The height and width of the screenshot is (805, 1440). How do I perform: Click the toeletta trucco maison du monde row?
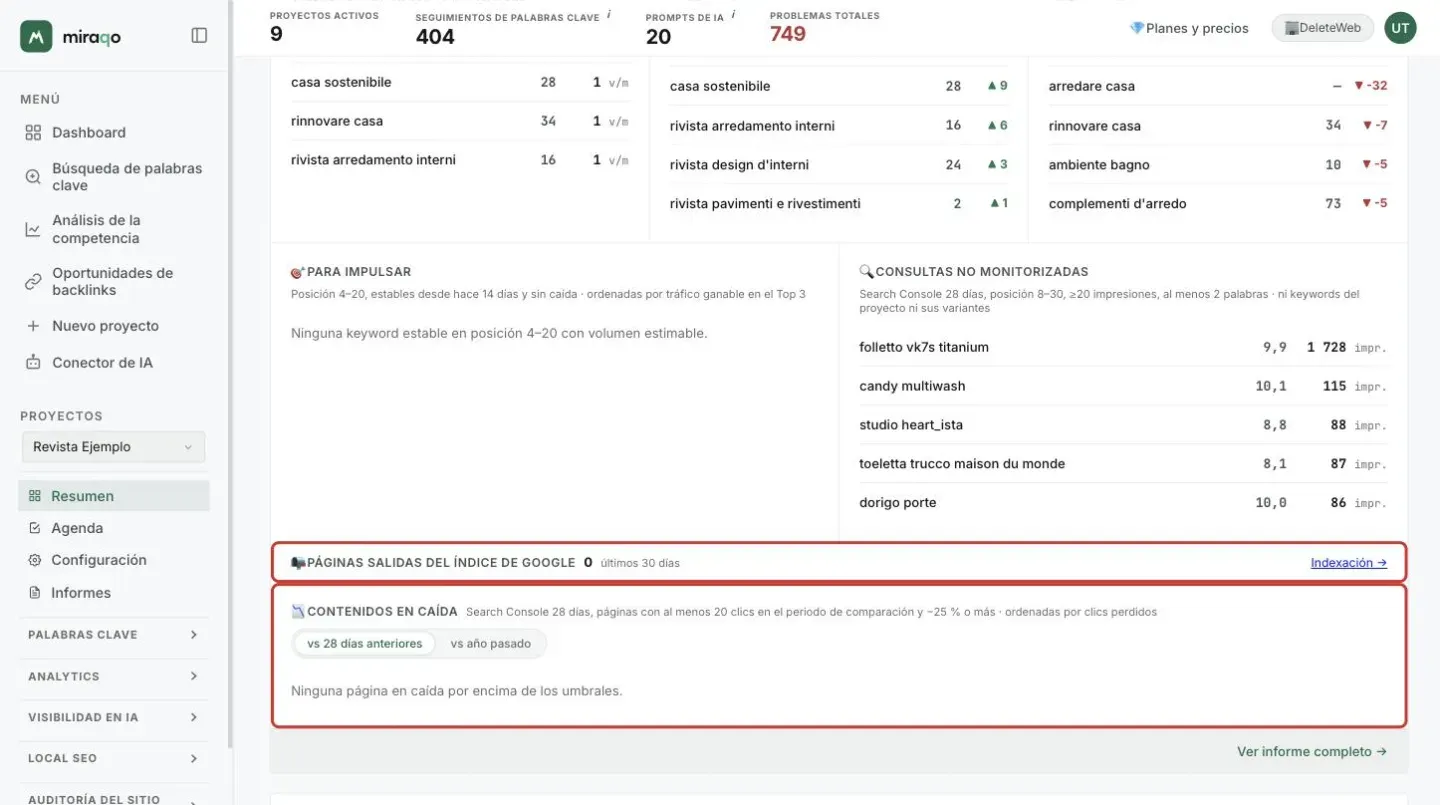coord(1123,464)
